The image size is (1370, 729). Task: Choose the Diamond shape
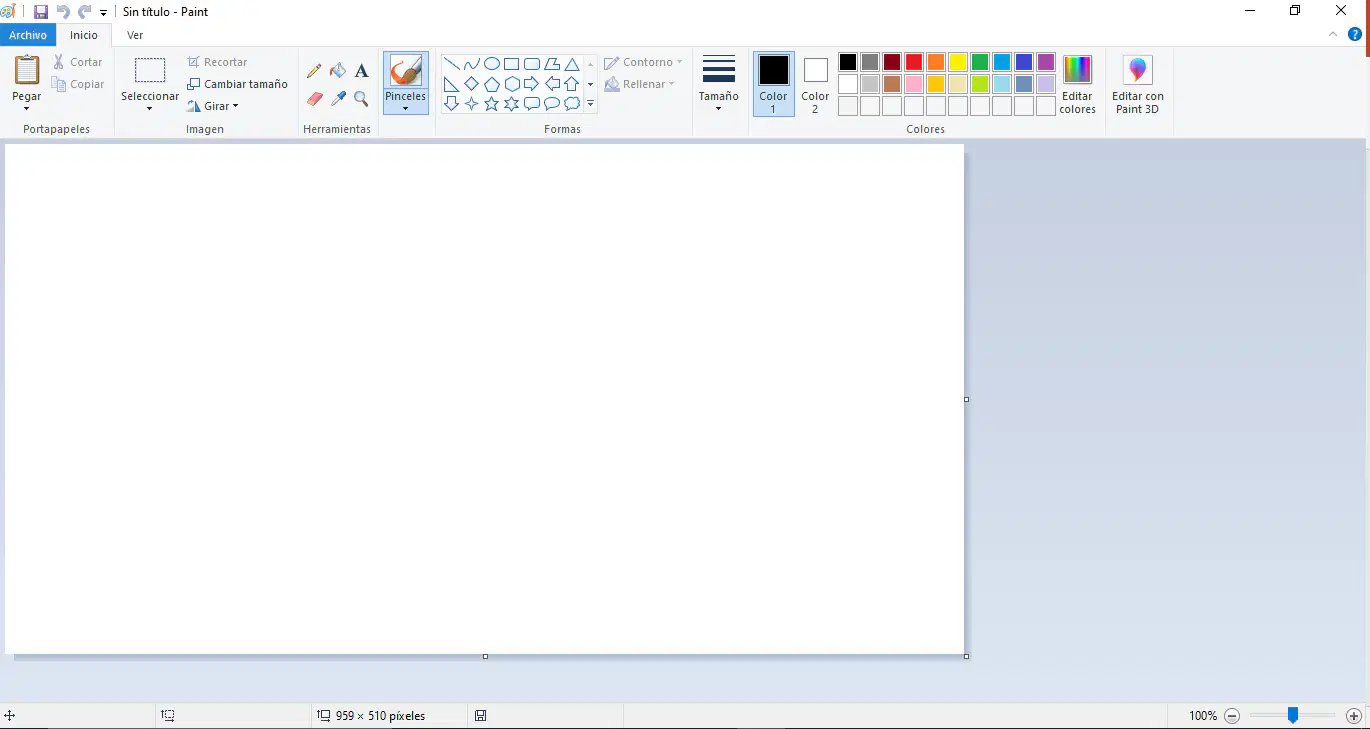pos(472,84)
